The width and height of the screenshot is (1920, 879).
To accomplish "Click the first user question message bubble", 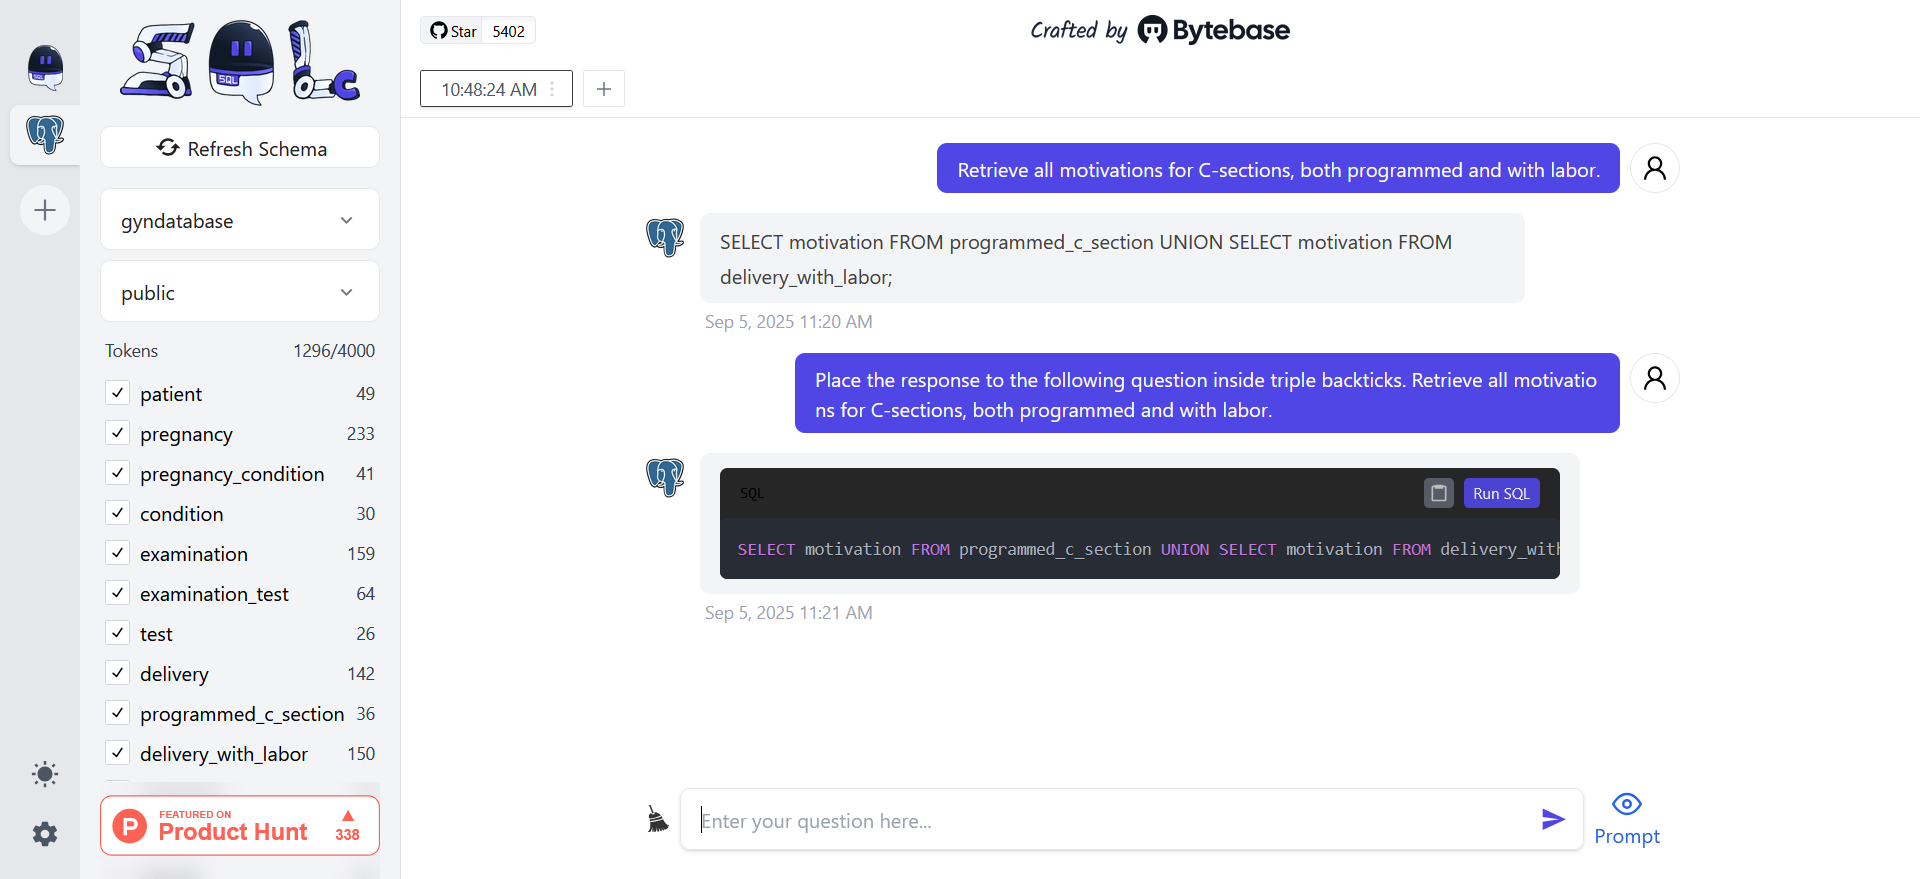I will (x=1278, y=169).
